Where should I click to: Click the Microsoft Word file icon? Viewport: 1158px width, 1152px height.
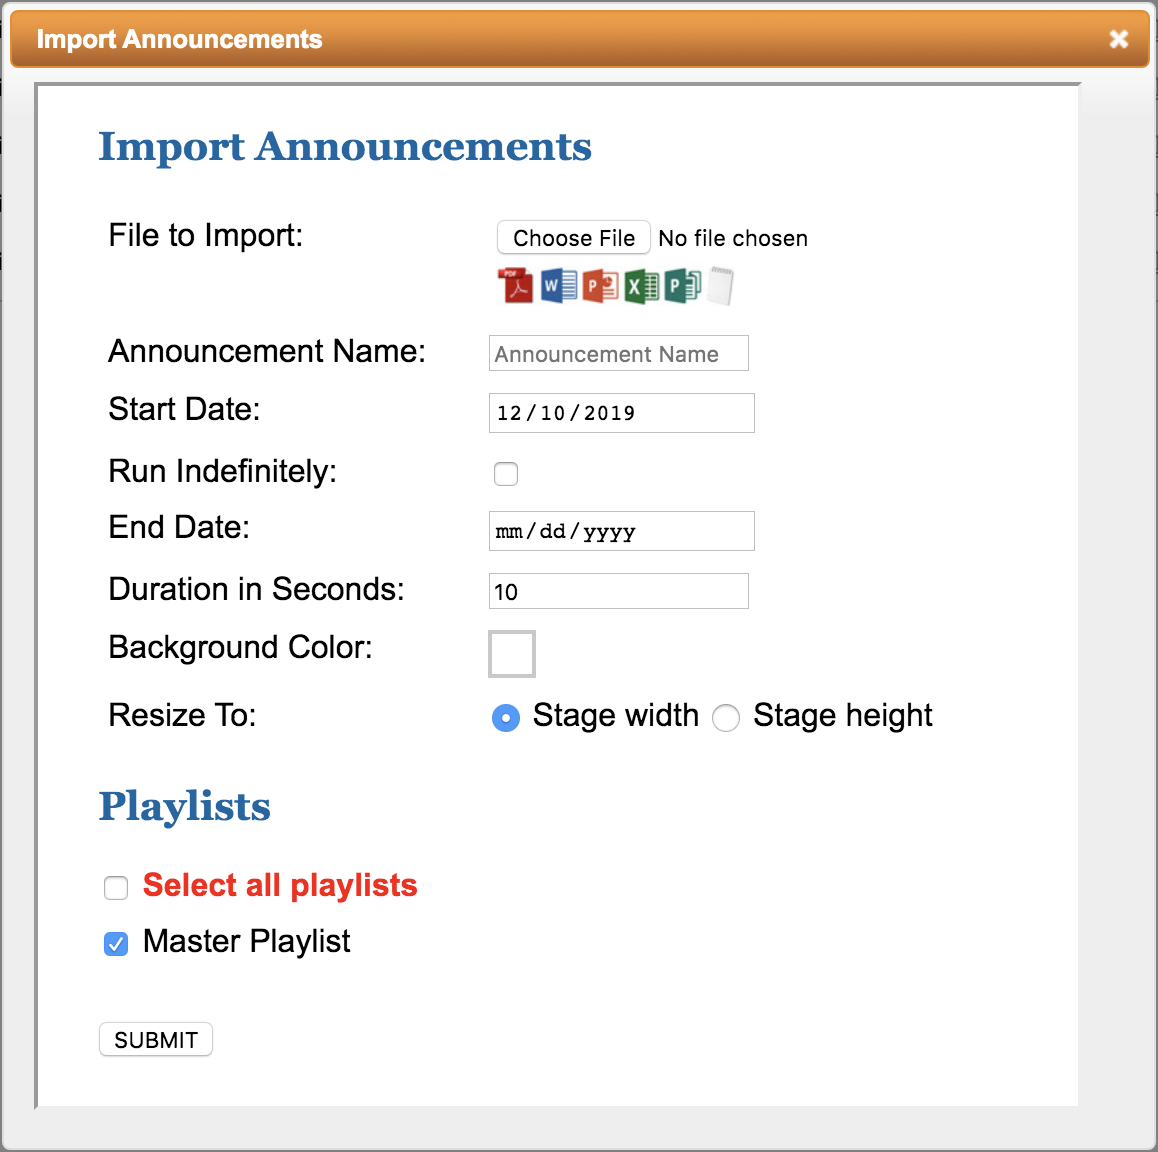tap(559, 286)
